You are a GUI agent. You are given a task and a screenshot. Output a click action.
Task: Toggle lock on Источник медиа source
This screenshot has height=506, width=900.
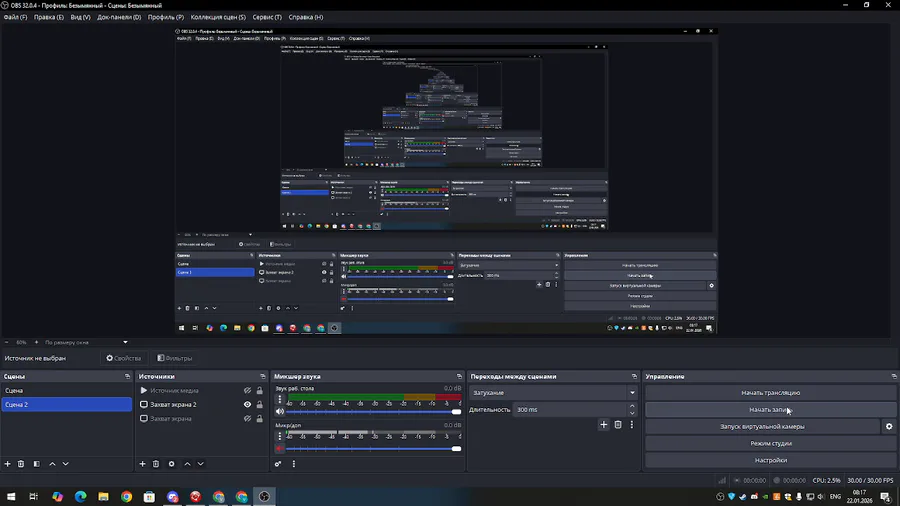point(259,390)
